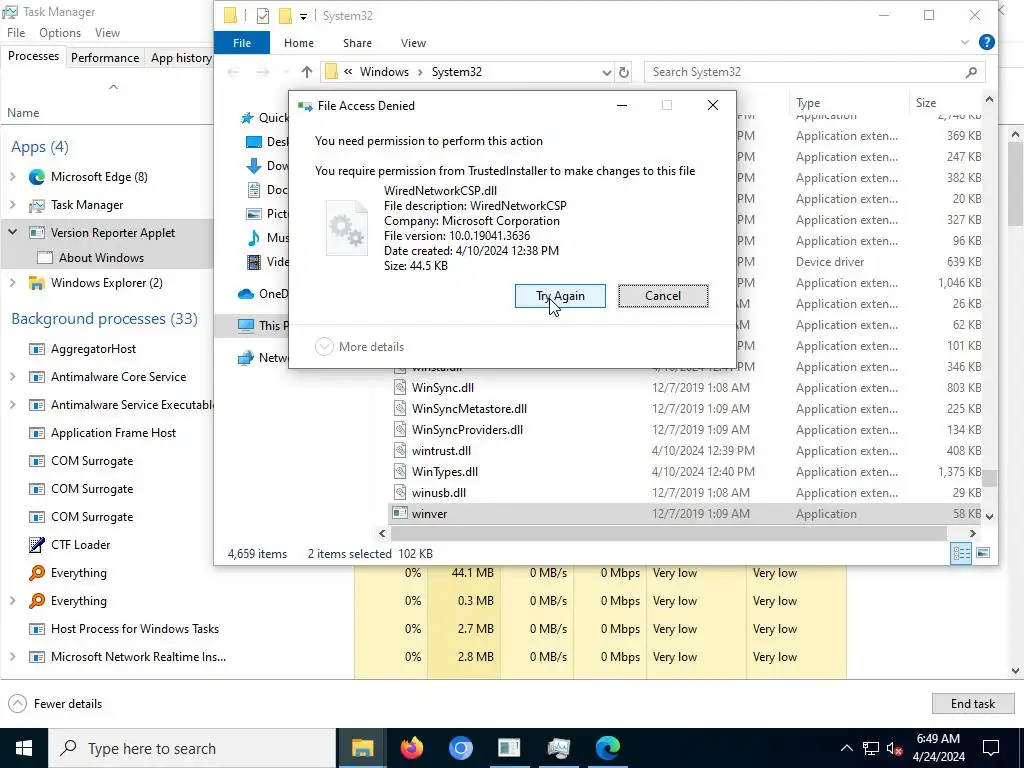This screenshot has height=768, width=1024.
Task: Click the horizontal scrollbar in Explorer file list
Action: point(667,534)
